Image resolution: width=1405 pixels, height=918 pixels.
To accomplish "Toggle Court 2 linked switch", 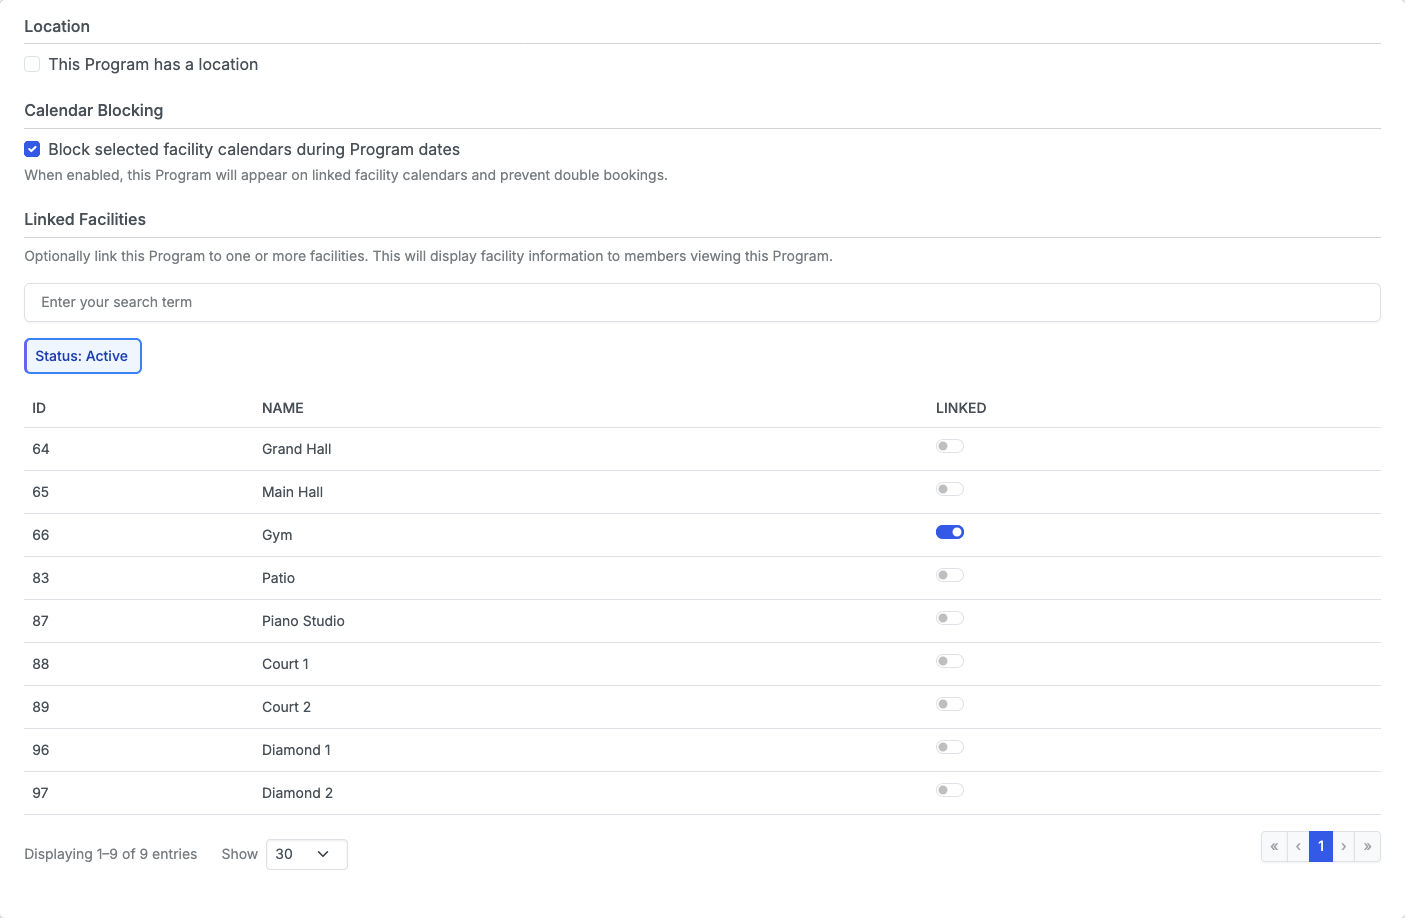I will pos(950,704).
